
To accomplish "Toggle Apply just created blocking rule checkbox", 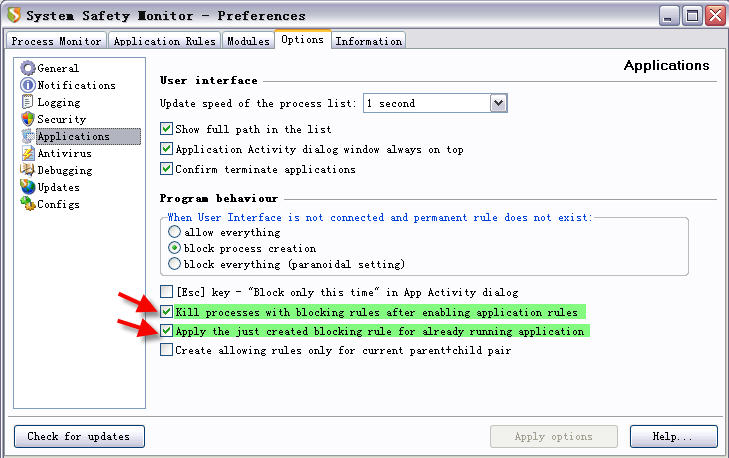I will 166,331.
